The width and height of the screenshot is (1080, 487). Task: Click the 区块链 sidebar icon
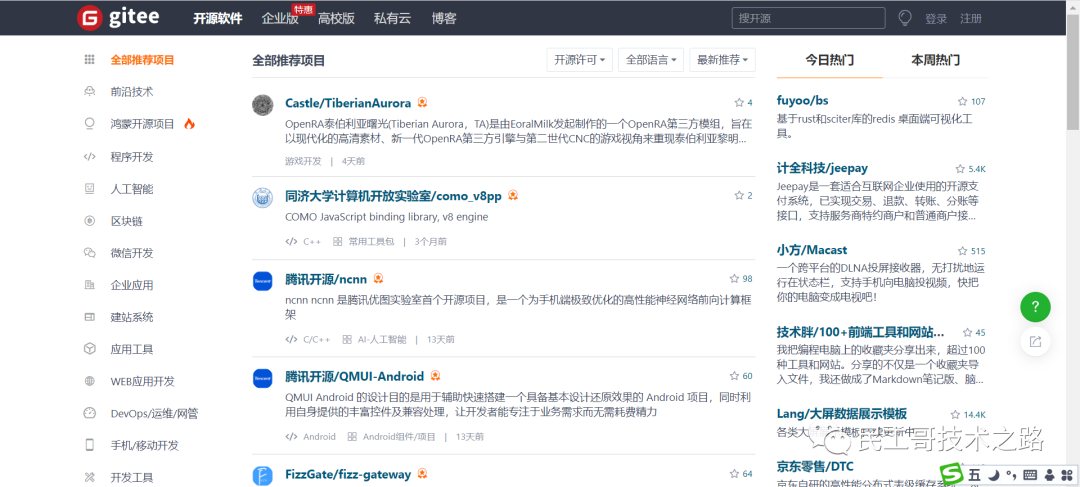tap(90, 221)
